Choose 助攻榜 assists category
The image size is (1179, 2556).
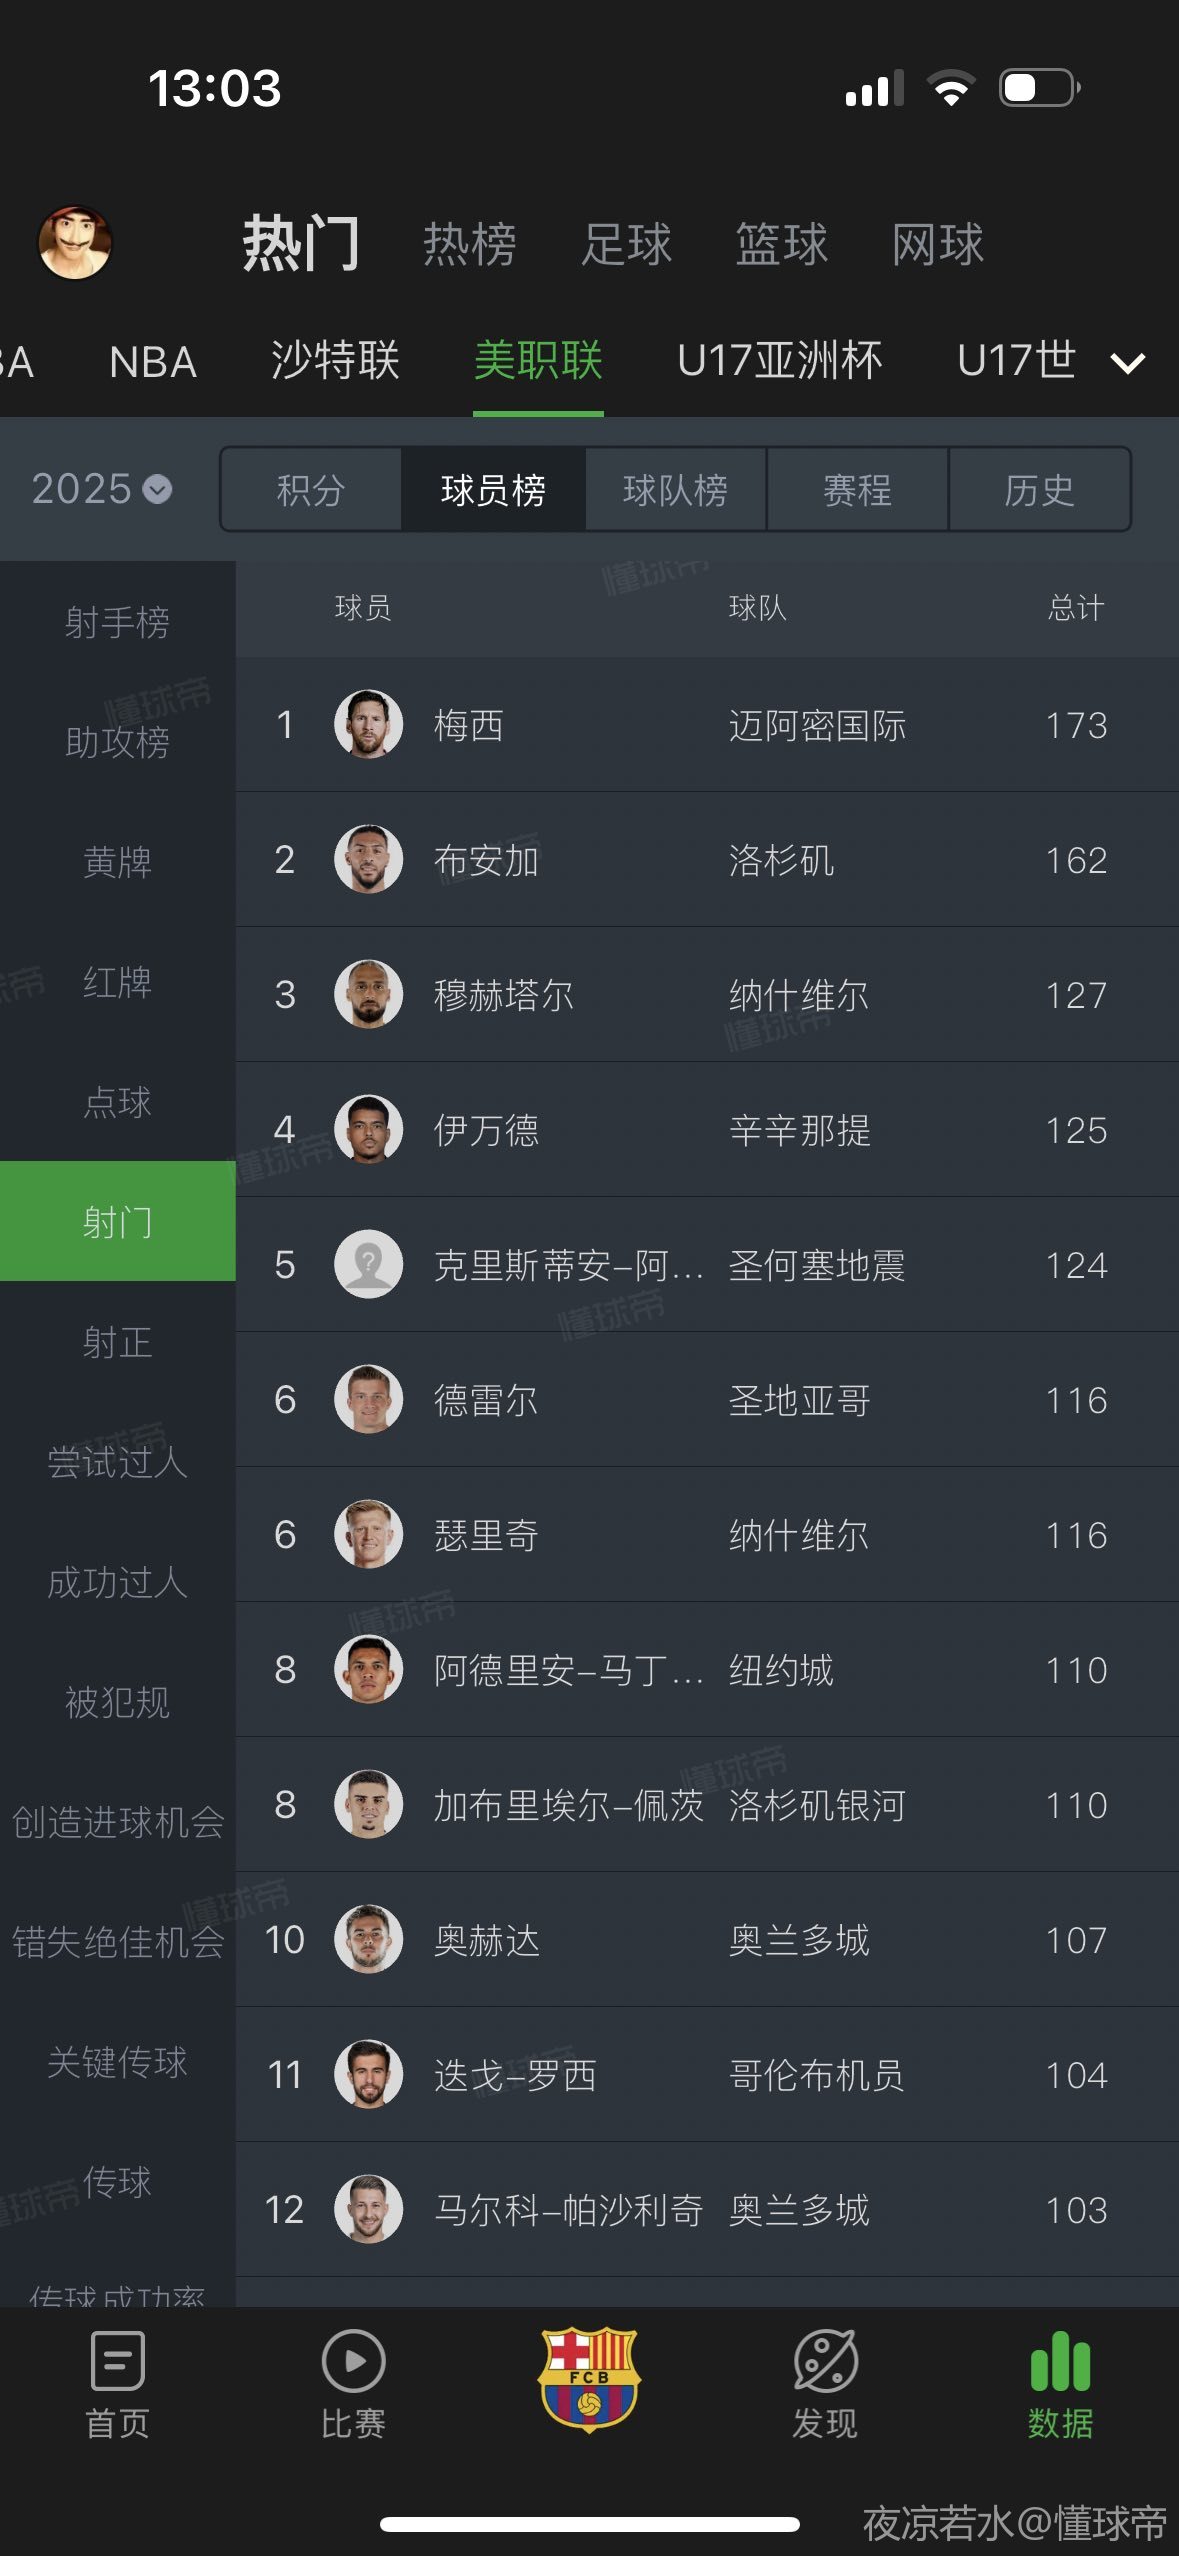[117, 742]
